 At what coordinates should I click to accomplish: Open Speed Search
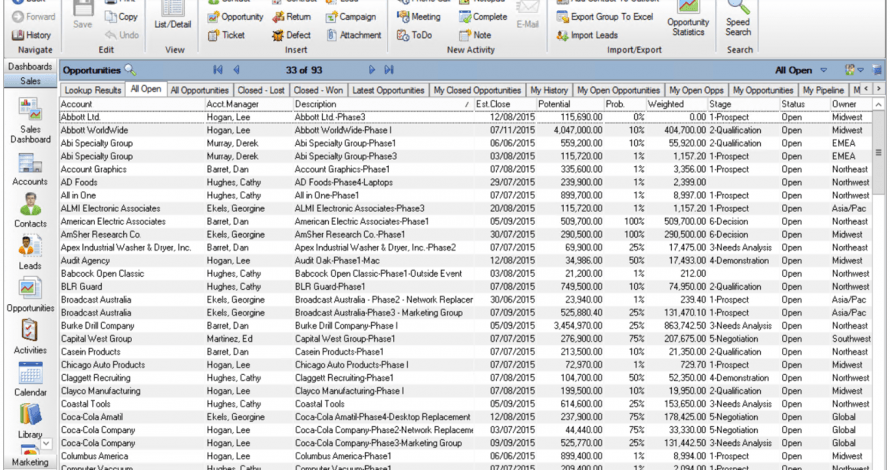(x=738, y=18)
